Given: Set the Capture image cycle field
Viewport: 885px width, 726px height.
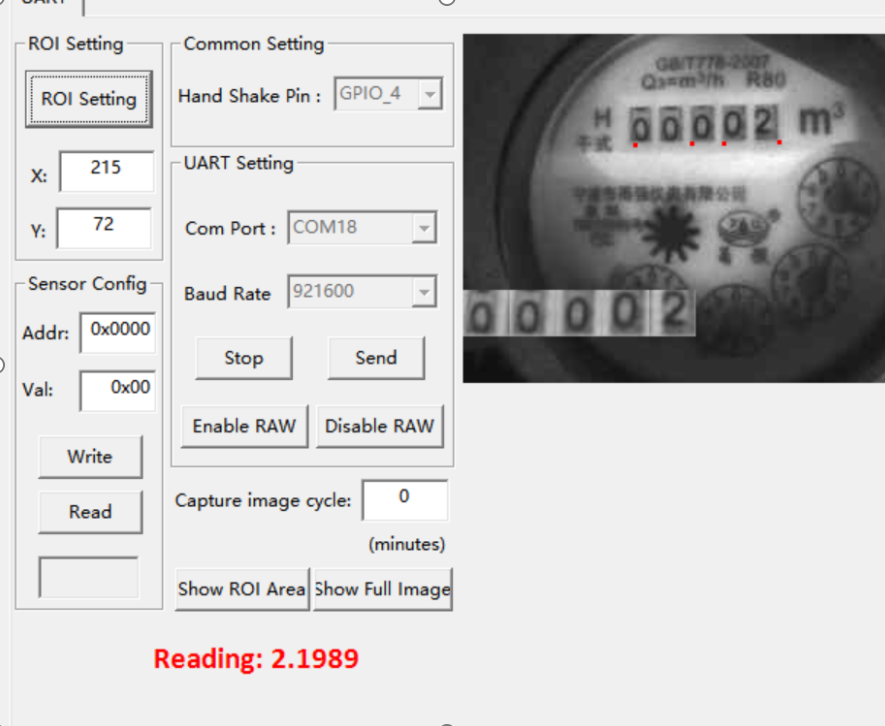Looking at the screenshot, I should [x=405, y=500].
